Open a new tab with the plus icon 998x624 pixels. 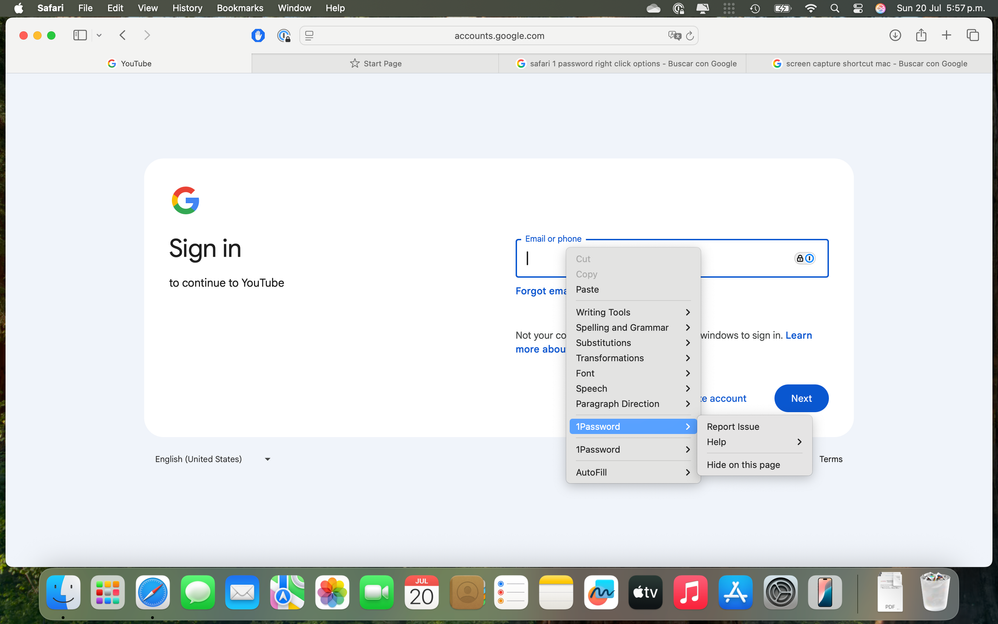pos(946,36)
